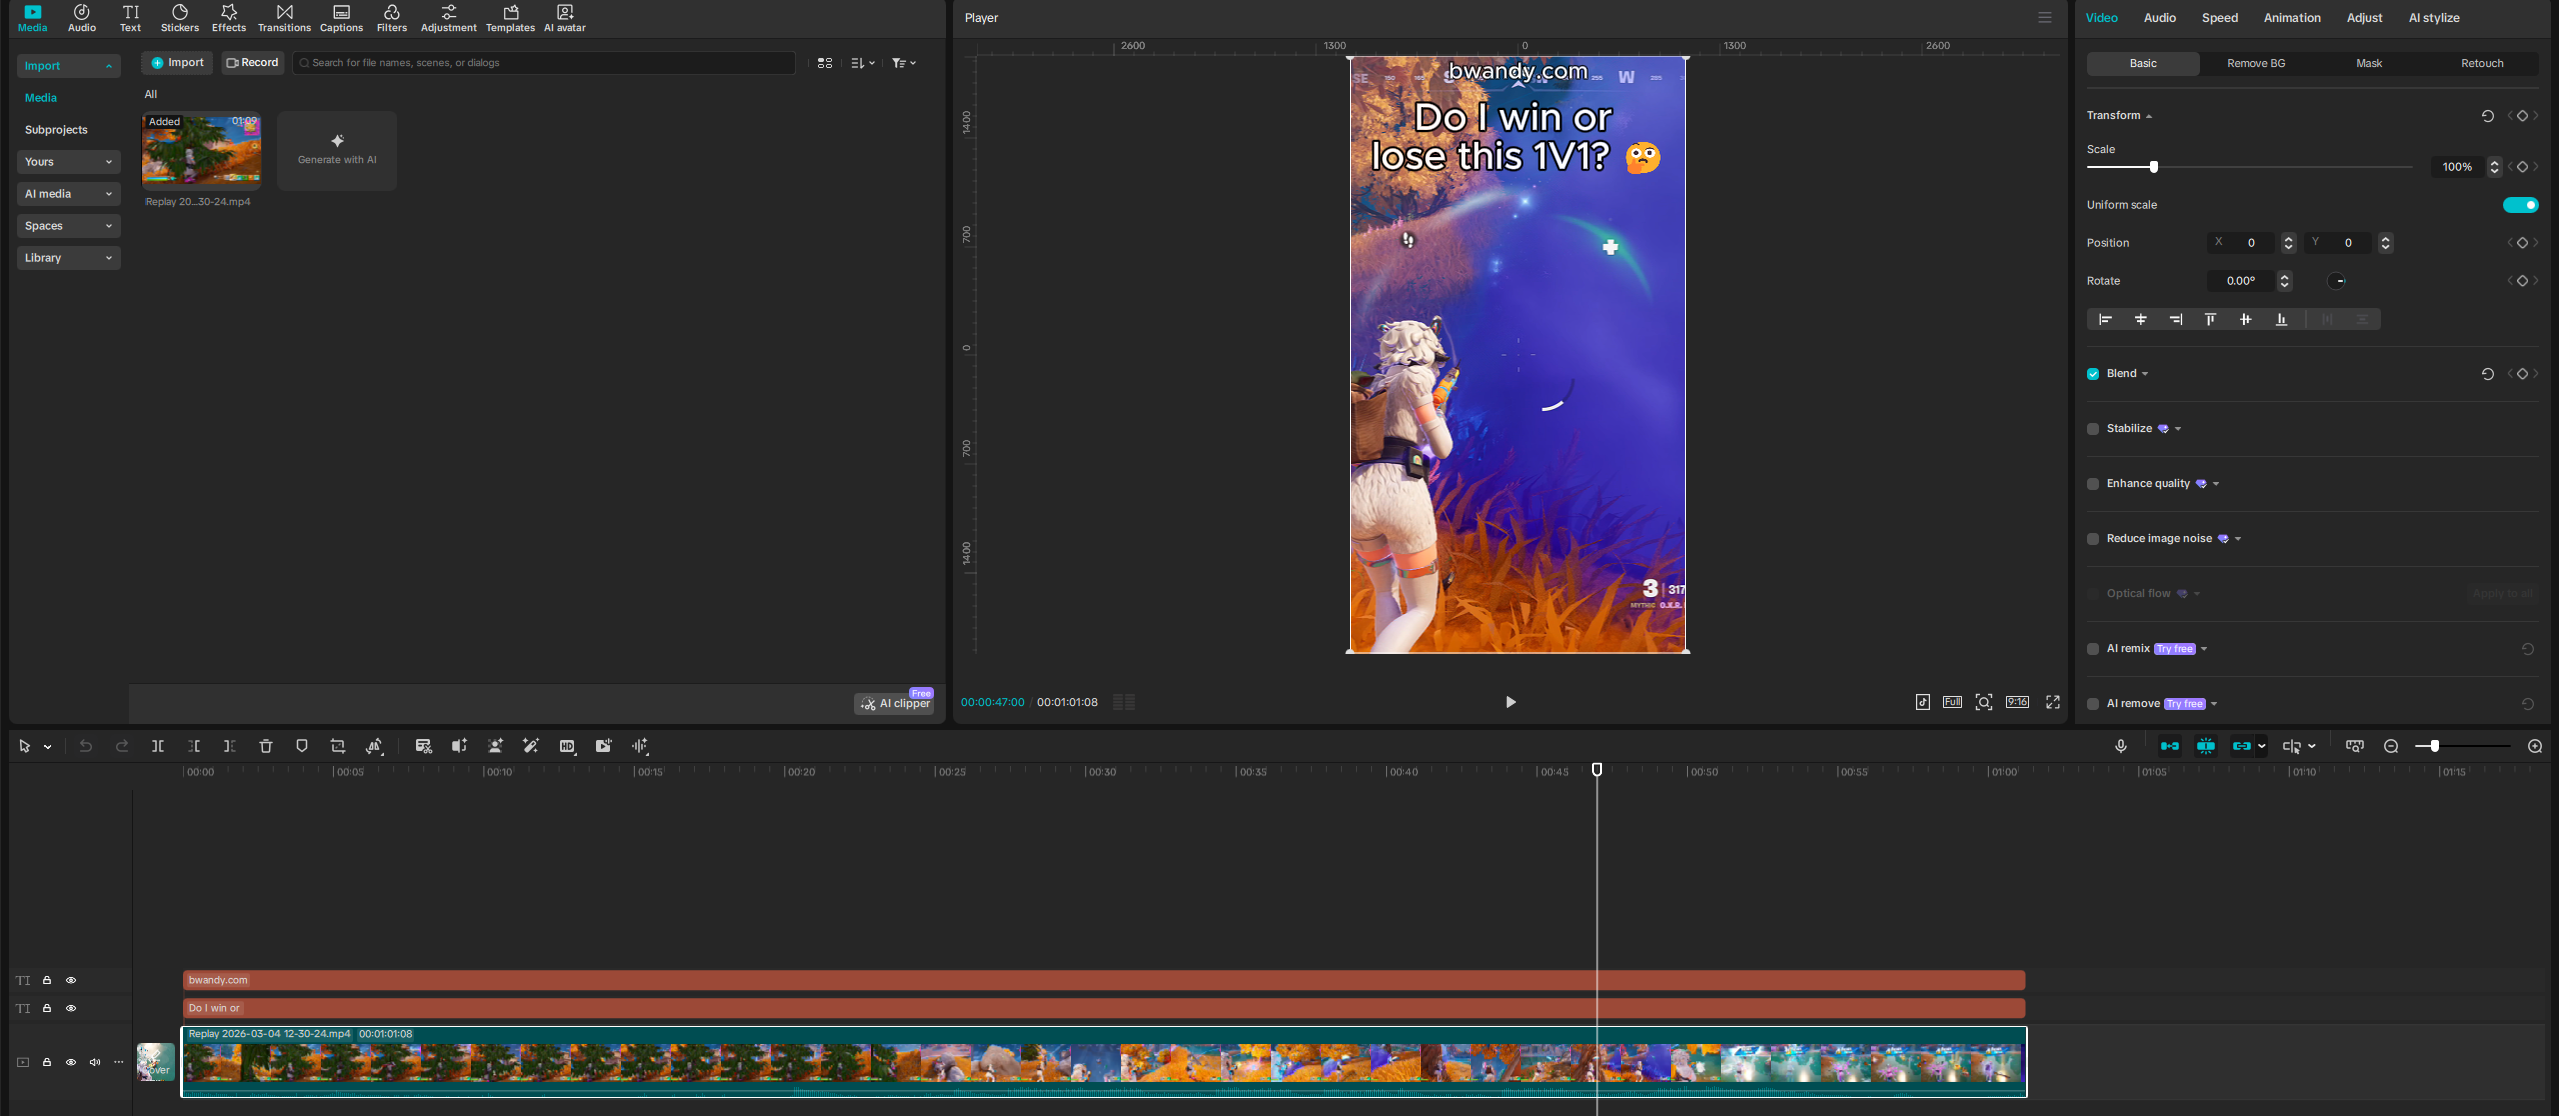Viewport: 2559px width, 1116px height.
Task: Open the filter dropdown in media panel
Action: (904, 63)
